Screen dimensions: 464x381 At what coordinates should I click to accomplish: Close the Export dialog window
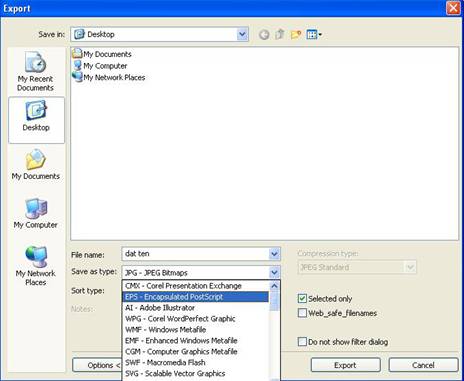coord(453,8)
